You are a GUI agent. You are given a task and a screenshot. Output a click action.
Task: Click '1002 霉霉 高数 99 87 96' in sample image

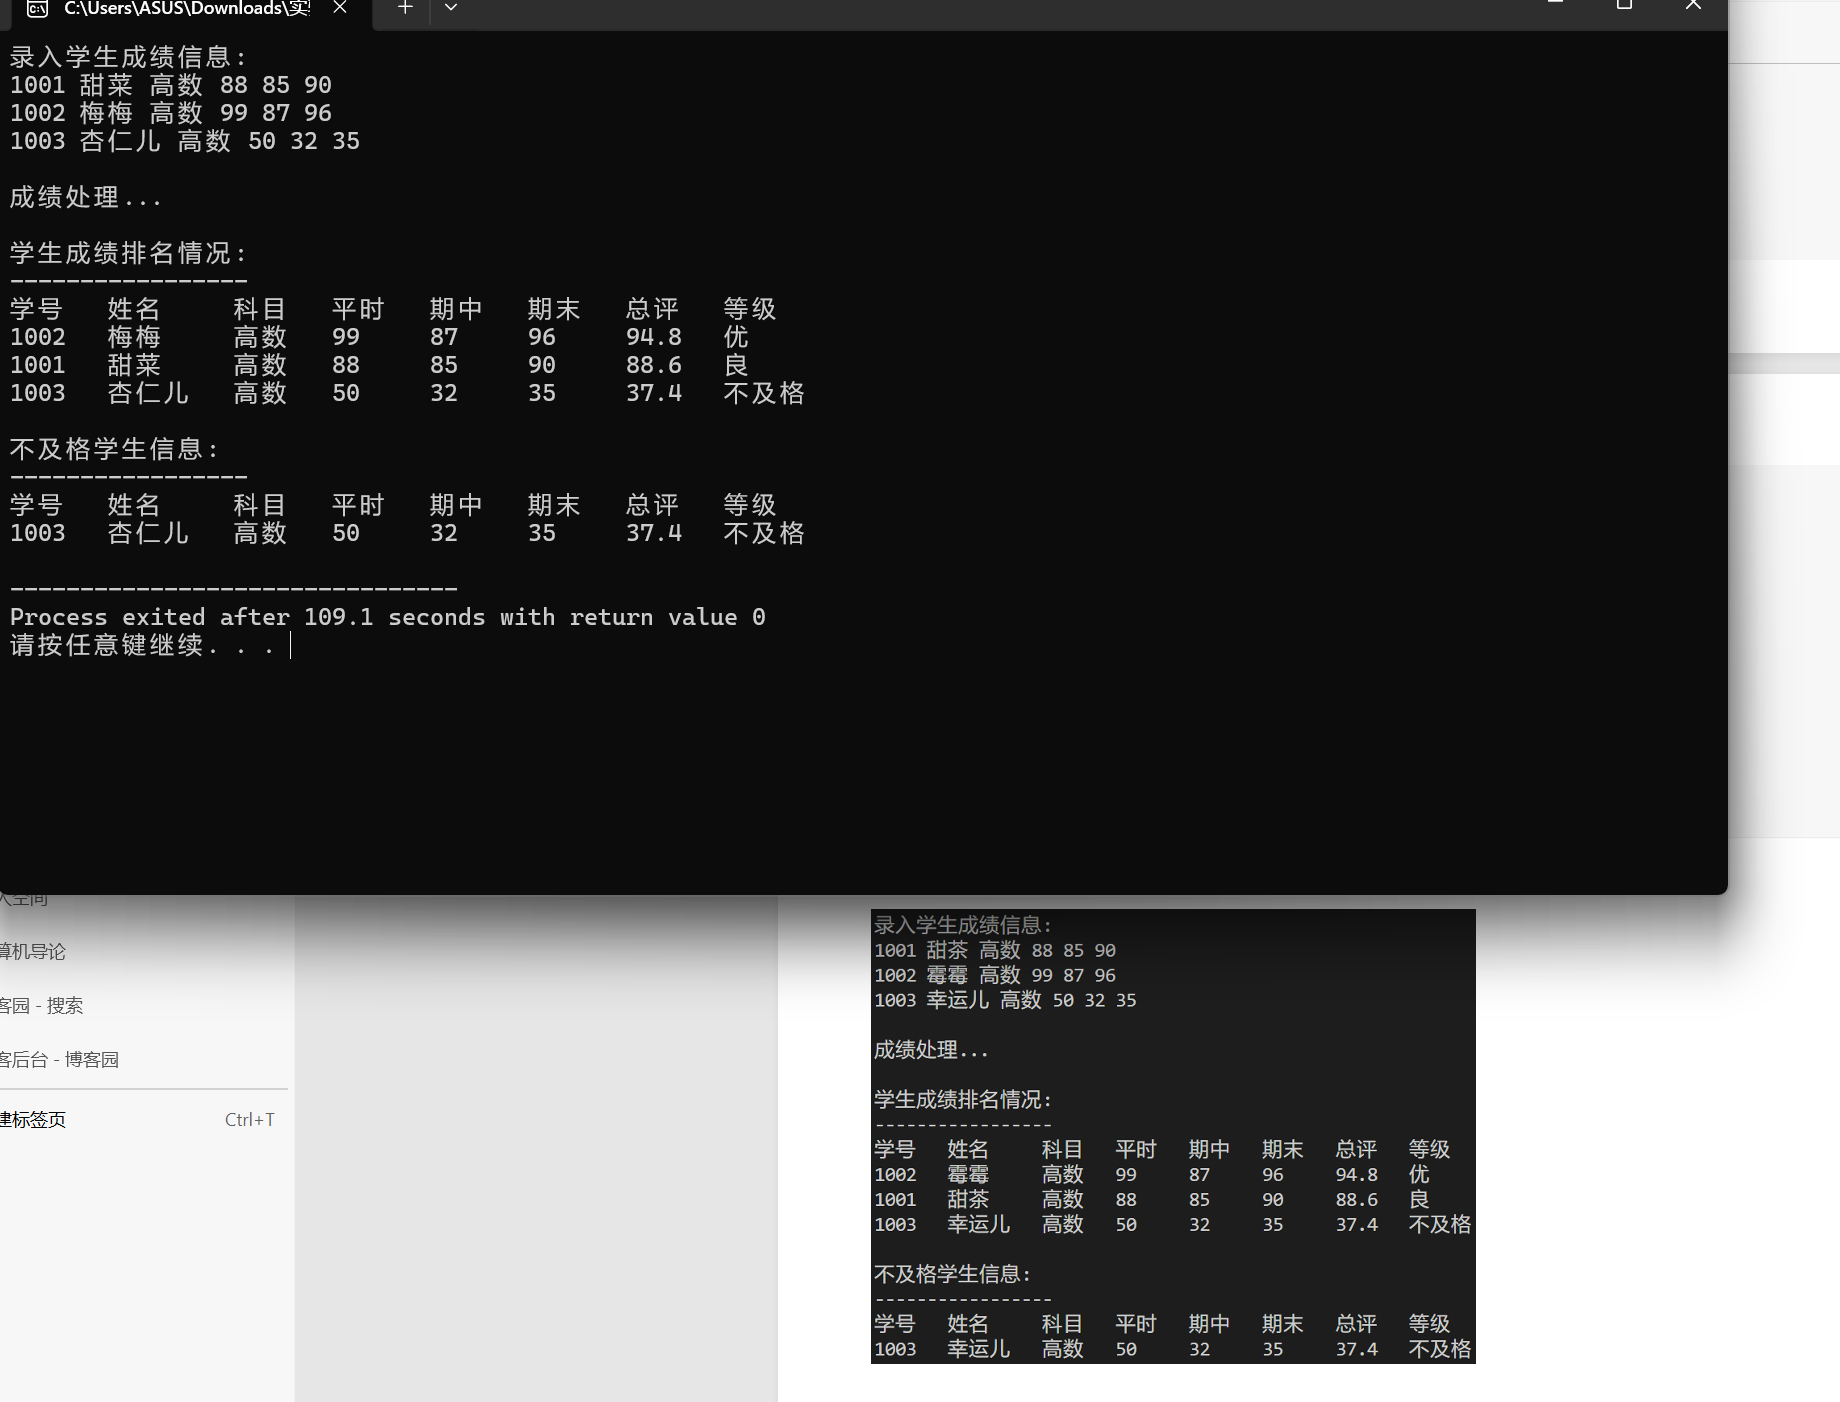995,975
